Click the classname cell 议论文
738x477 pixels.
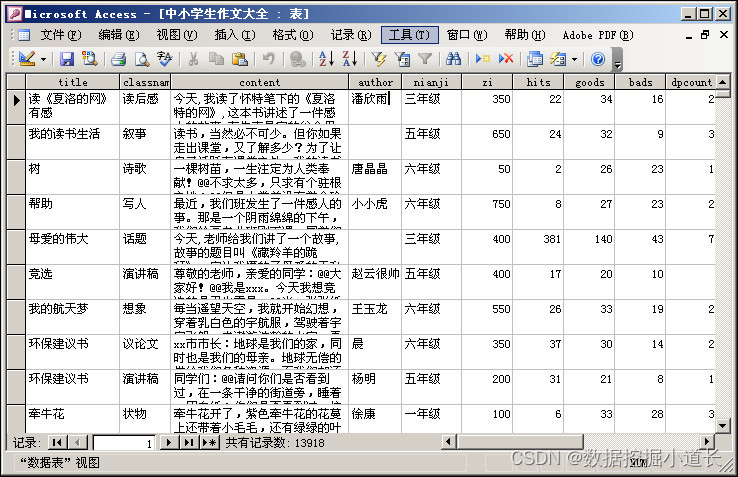tap(145, 352)
